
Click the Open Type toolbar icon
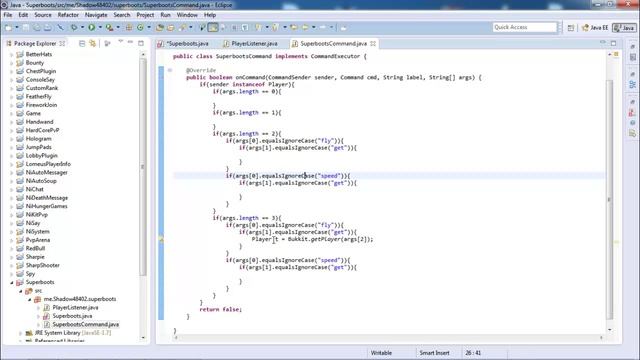click(160, 28)
